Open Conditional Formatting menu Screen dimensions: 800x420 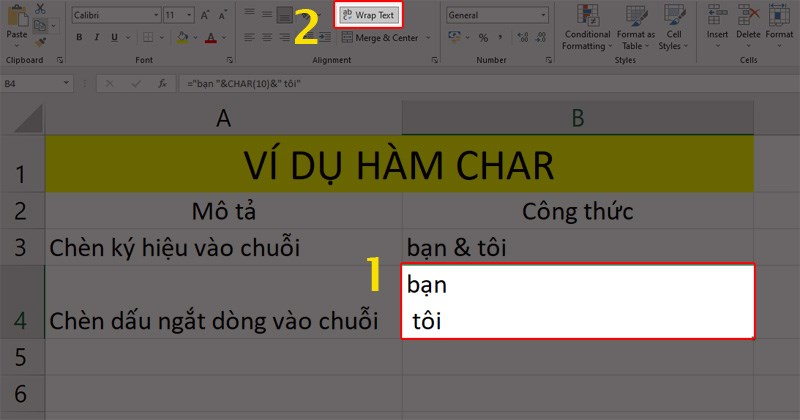pos(587,27)
